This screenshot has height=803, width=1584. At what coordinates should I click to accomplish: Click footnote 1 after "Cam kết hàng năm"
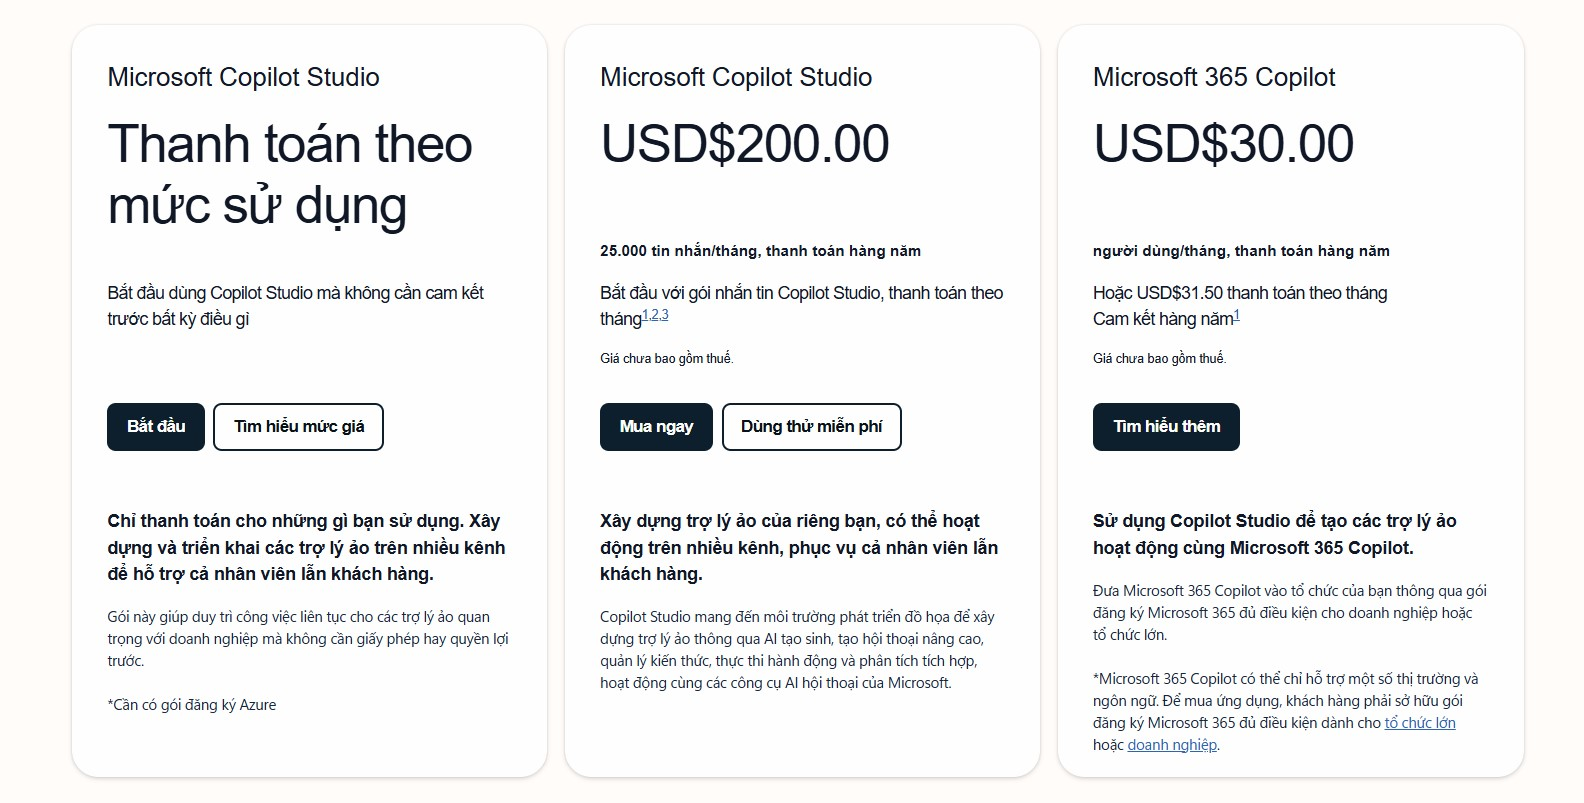pos(1237,315)
